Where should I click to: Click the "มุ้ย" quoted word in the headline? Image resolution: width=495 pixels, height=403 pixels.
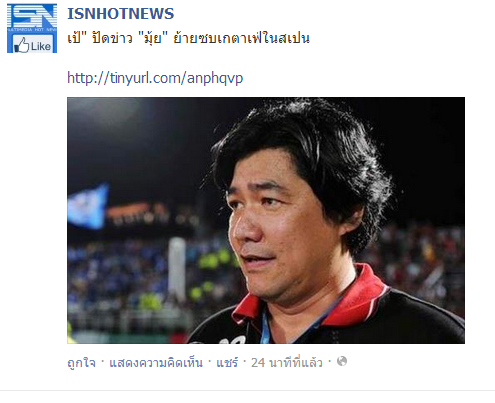[x=152, y=38]
